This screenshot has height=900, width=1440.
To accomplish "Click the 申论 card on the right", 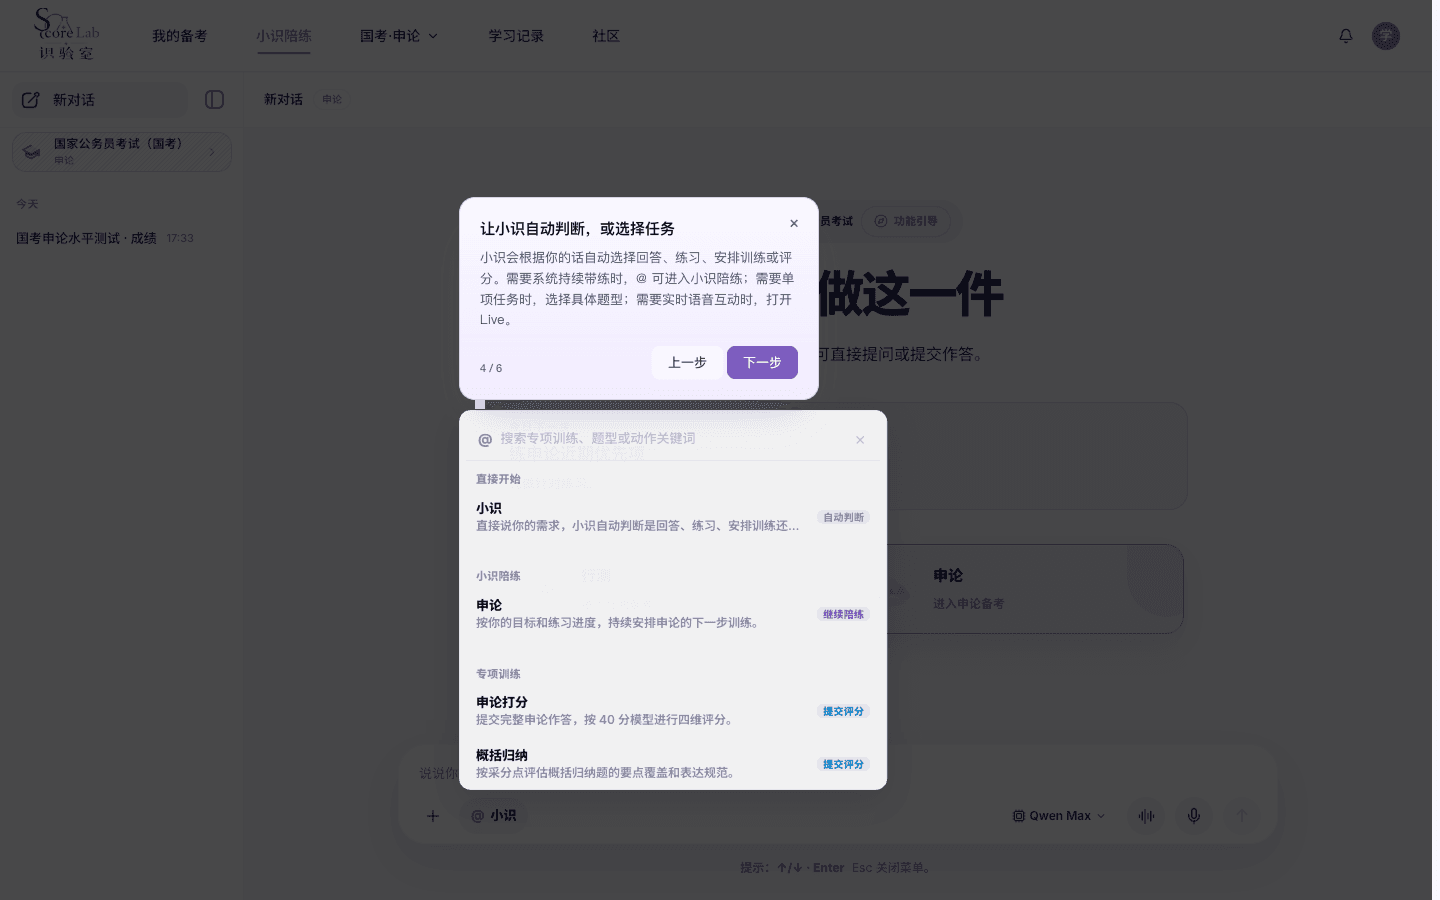I will coord(1034,589).
